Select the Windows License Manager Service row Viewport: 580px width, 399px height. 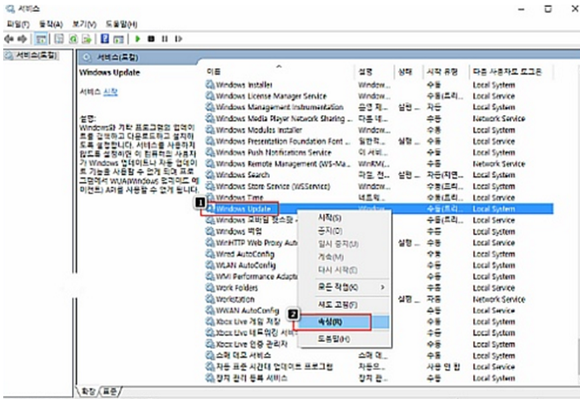point(379,96)
